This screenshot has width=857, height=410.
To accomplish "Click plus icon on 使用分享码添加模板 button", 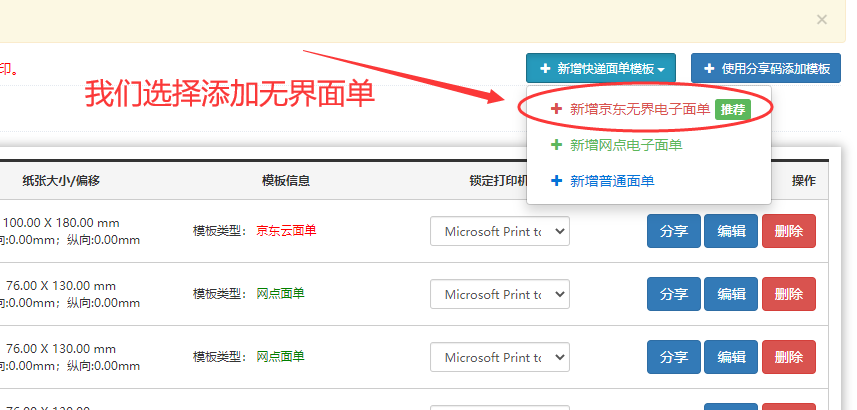I will click(709, 69).
